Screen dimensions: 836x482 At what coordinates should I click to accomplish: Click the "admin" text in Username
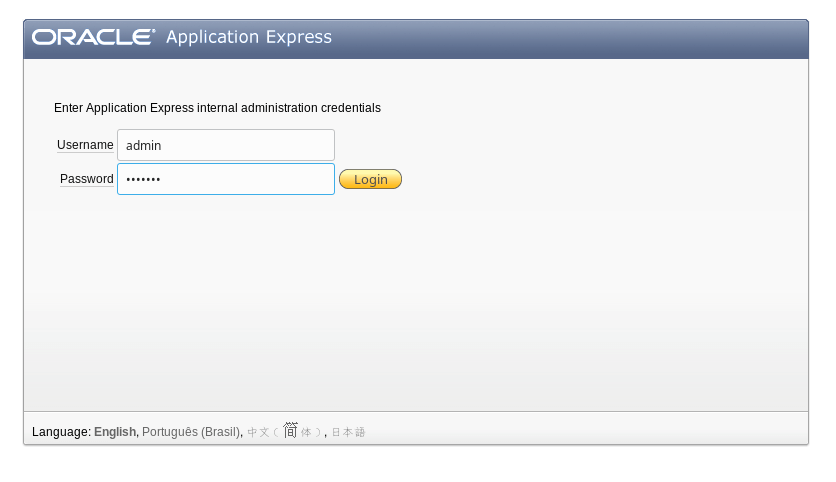point(143,145)
